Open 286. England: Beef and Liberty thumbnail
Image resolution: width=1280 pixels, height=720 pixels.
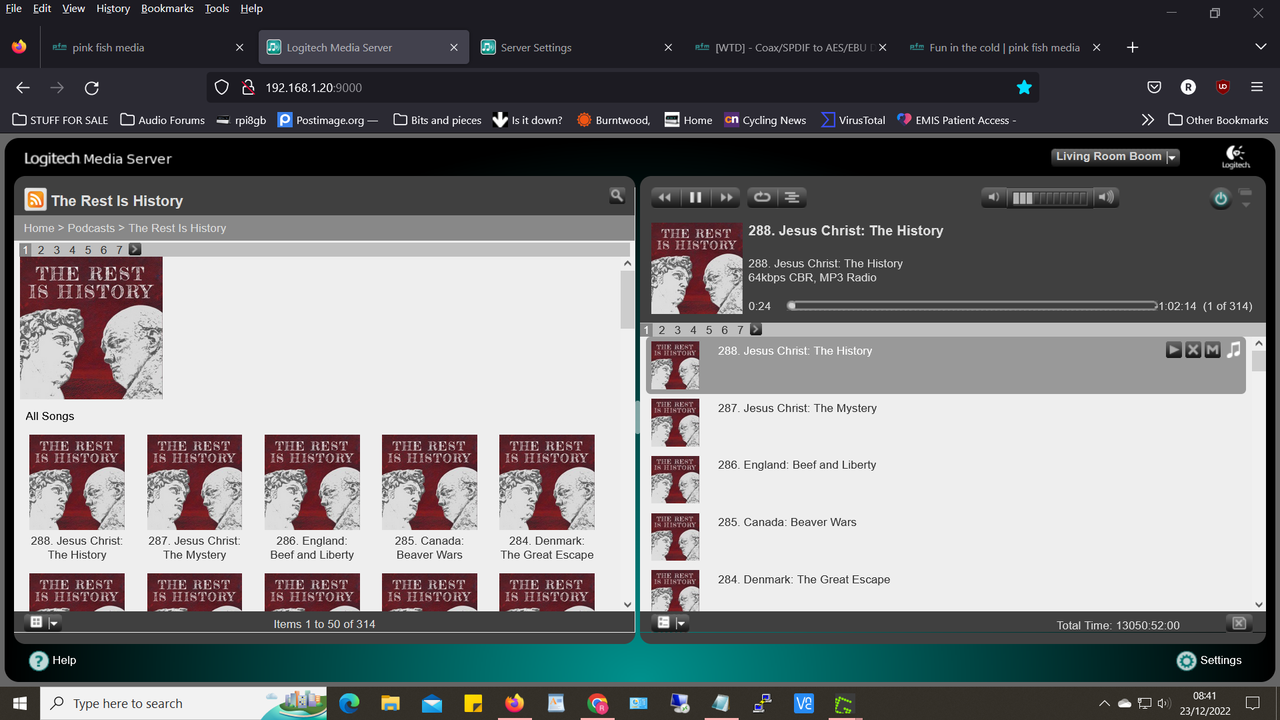[312, 482]
